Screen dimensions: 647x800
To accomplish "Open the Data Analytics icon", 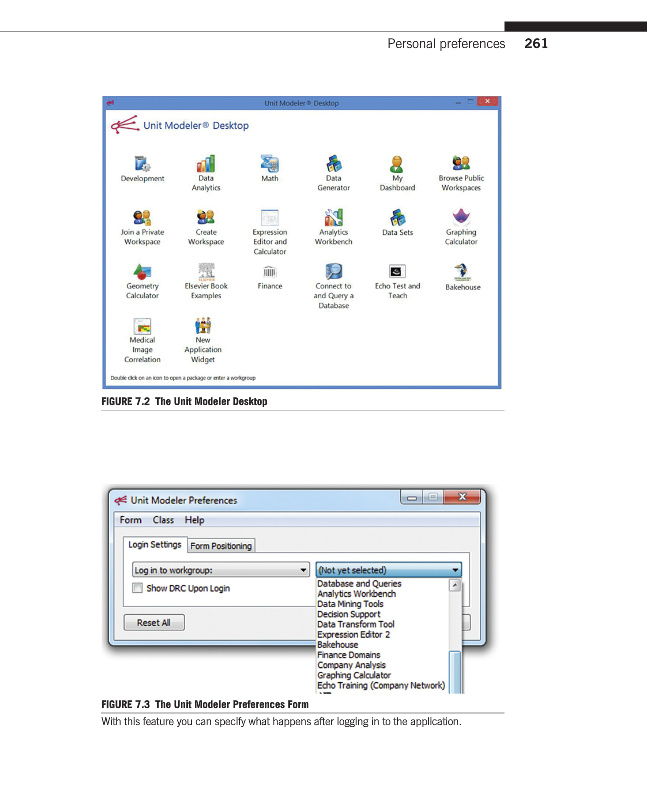I will [206, 164].
